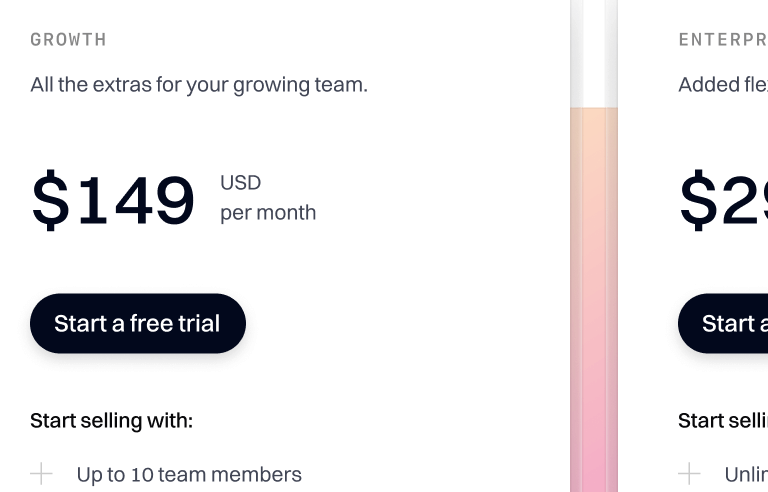
Task: Expand the plus icon in Enterprise plan
Action: [x=689, y=474]
